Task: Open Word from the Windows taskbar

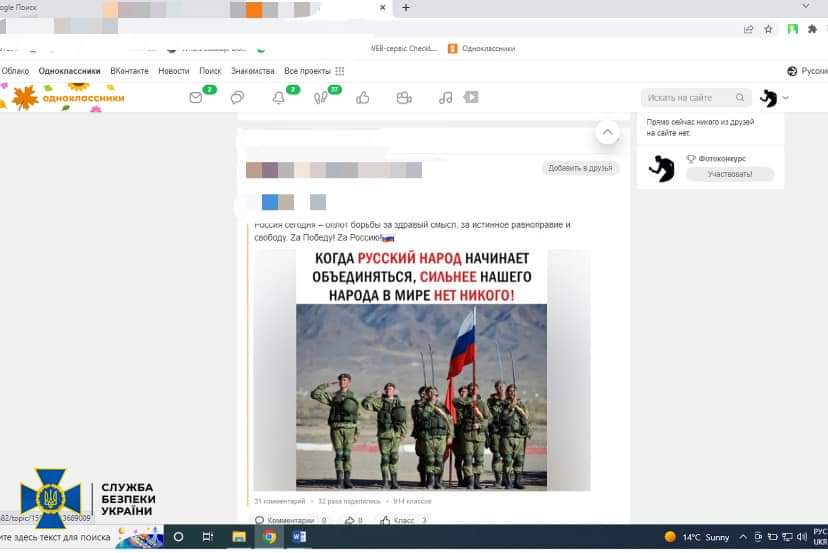Action: (x=300, y=537)
